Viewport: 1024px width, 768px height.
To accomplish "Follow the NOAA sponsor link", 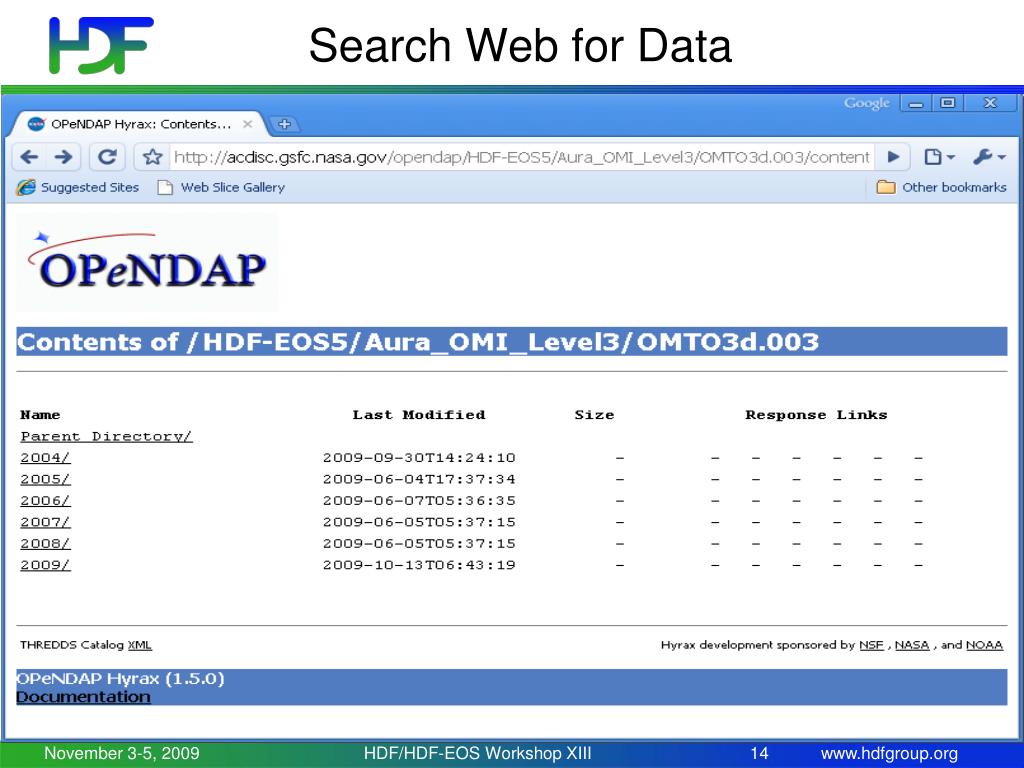I will coord(984,645).
